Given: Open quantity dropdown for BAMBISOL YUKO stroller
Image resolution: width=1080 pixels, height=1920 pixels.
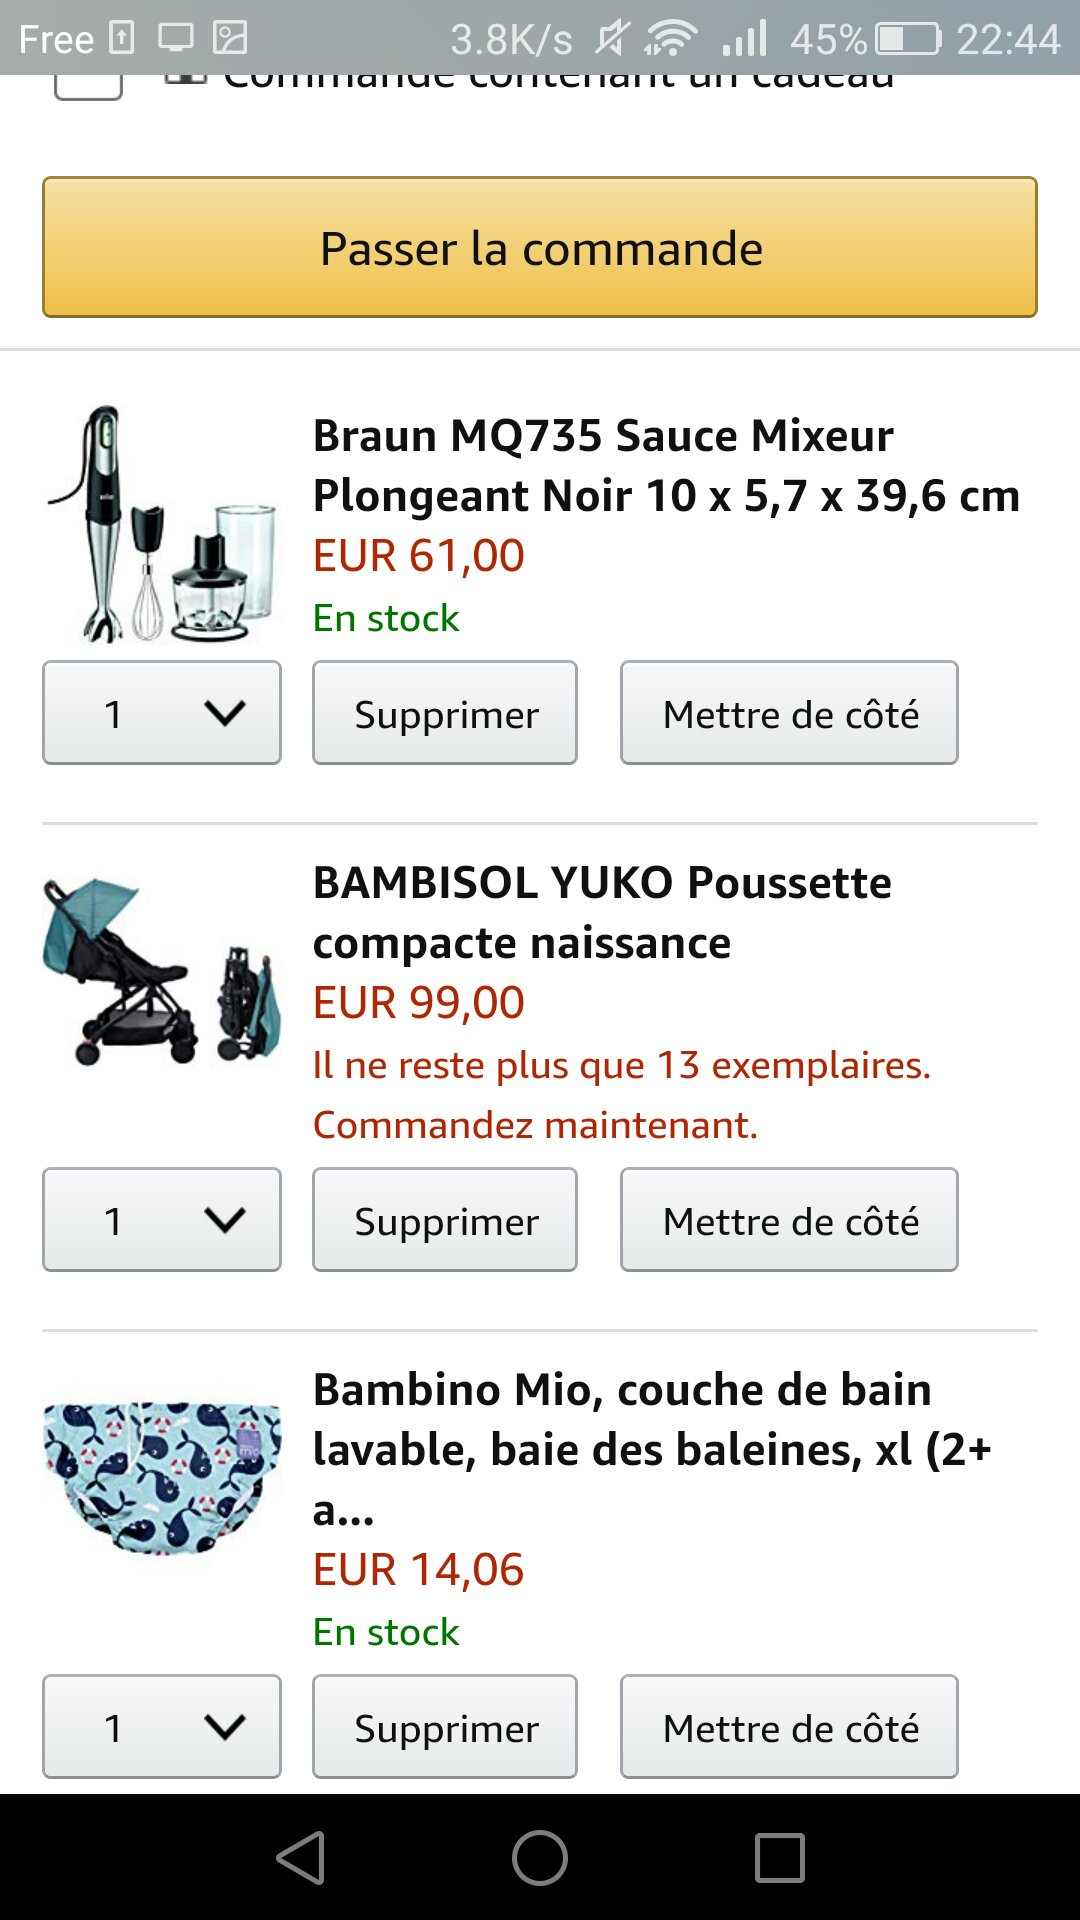Looking at the screenshot, I should pos(162,1220).
